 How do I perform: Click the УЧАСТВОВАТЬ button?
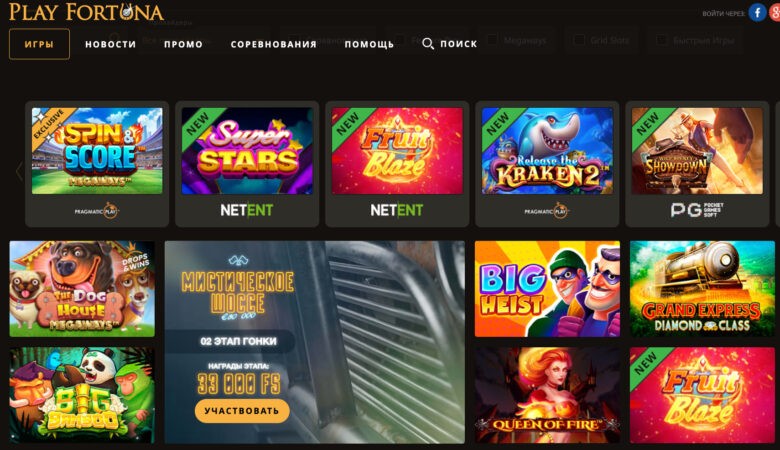tap(242, 411)
